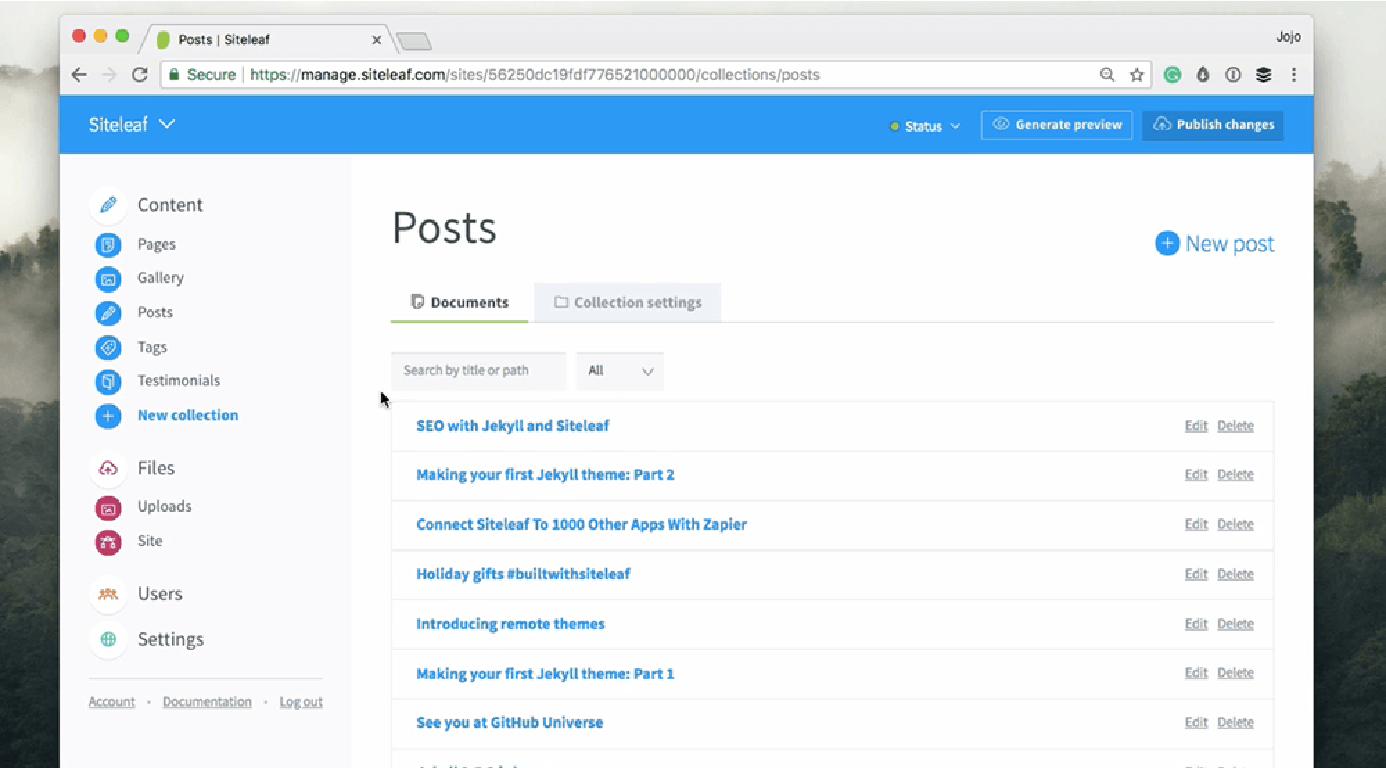Image resolution: width=1386 pixels, height=768 pixels.
Task: Click the Files cloud upload icon
Action: (108, 468)
